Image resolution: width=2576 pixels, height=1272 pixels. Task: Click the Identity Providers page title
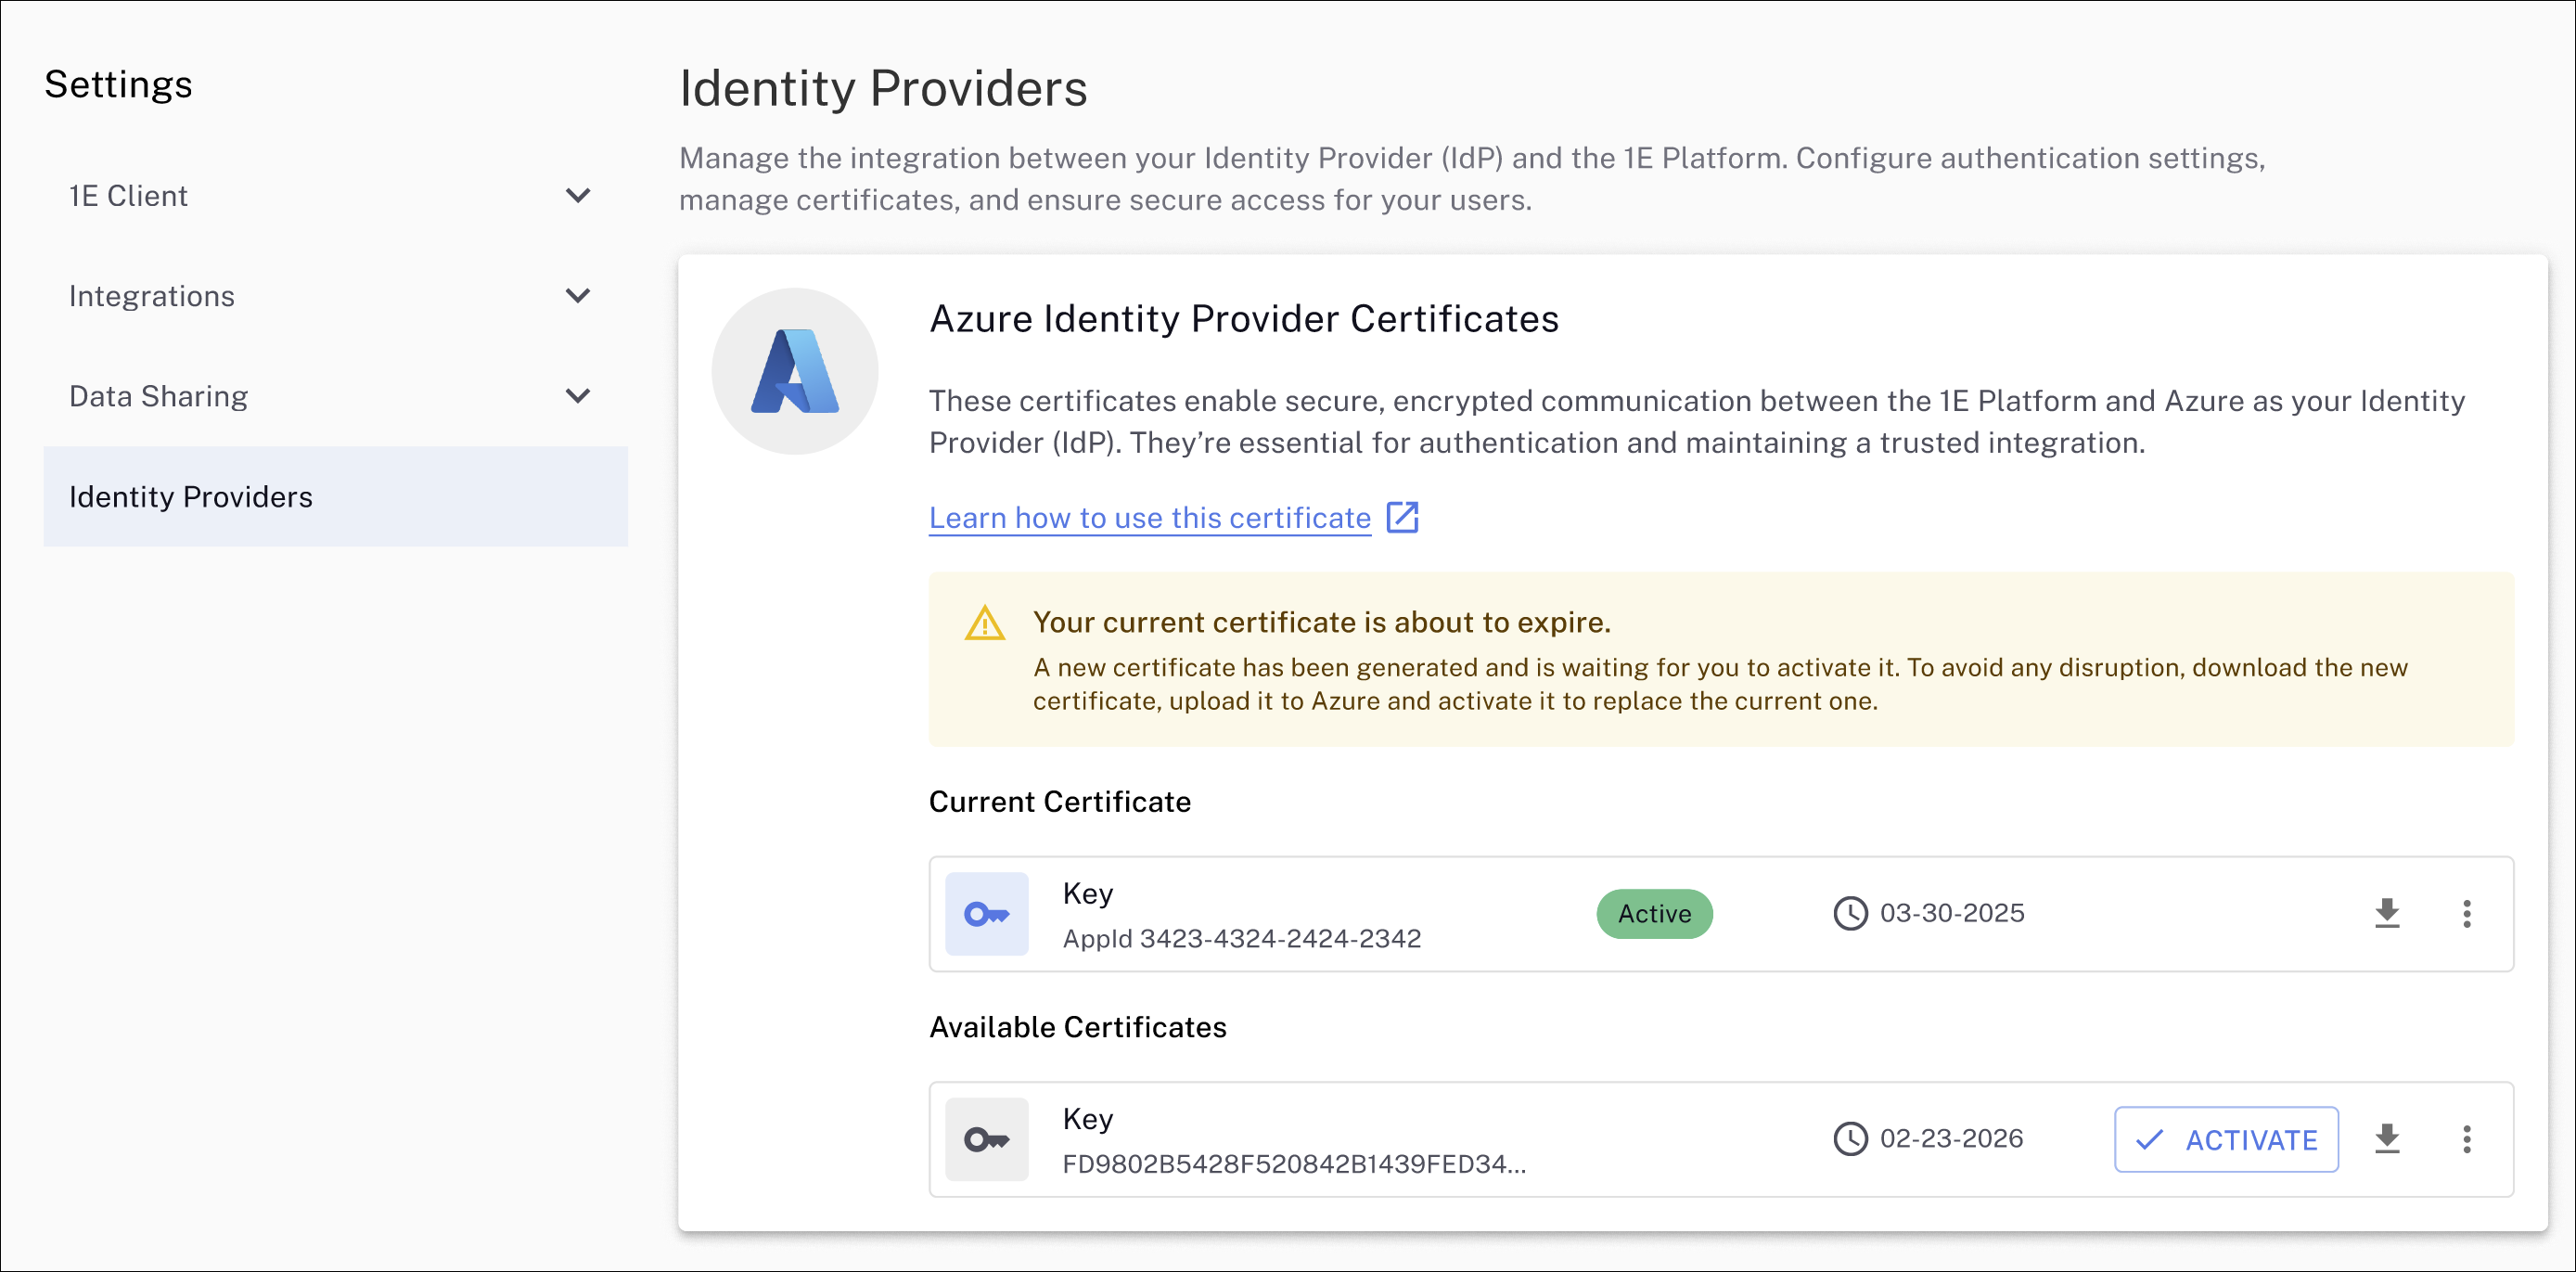point(883,88)
